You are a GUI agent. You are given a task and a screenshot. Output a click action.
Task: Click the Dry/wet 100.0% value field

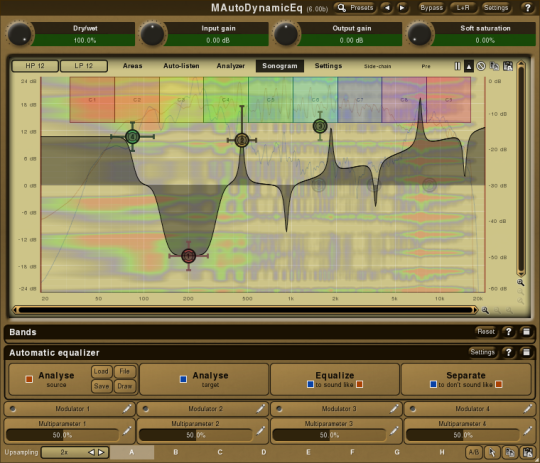coord(85,40)
